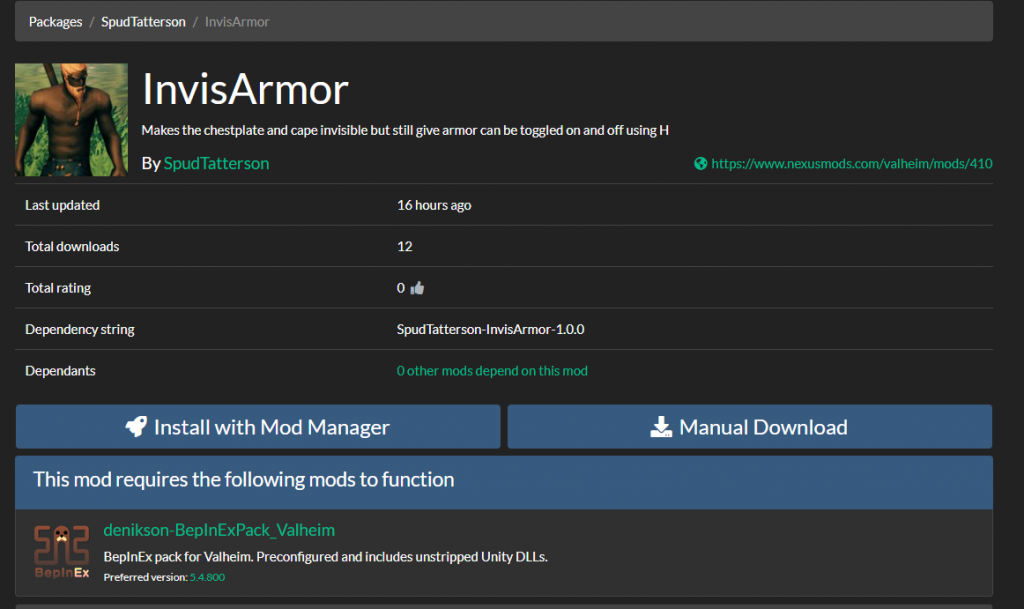Click the 'Last updated' row label

(62, 205)
